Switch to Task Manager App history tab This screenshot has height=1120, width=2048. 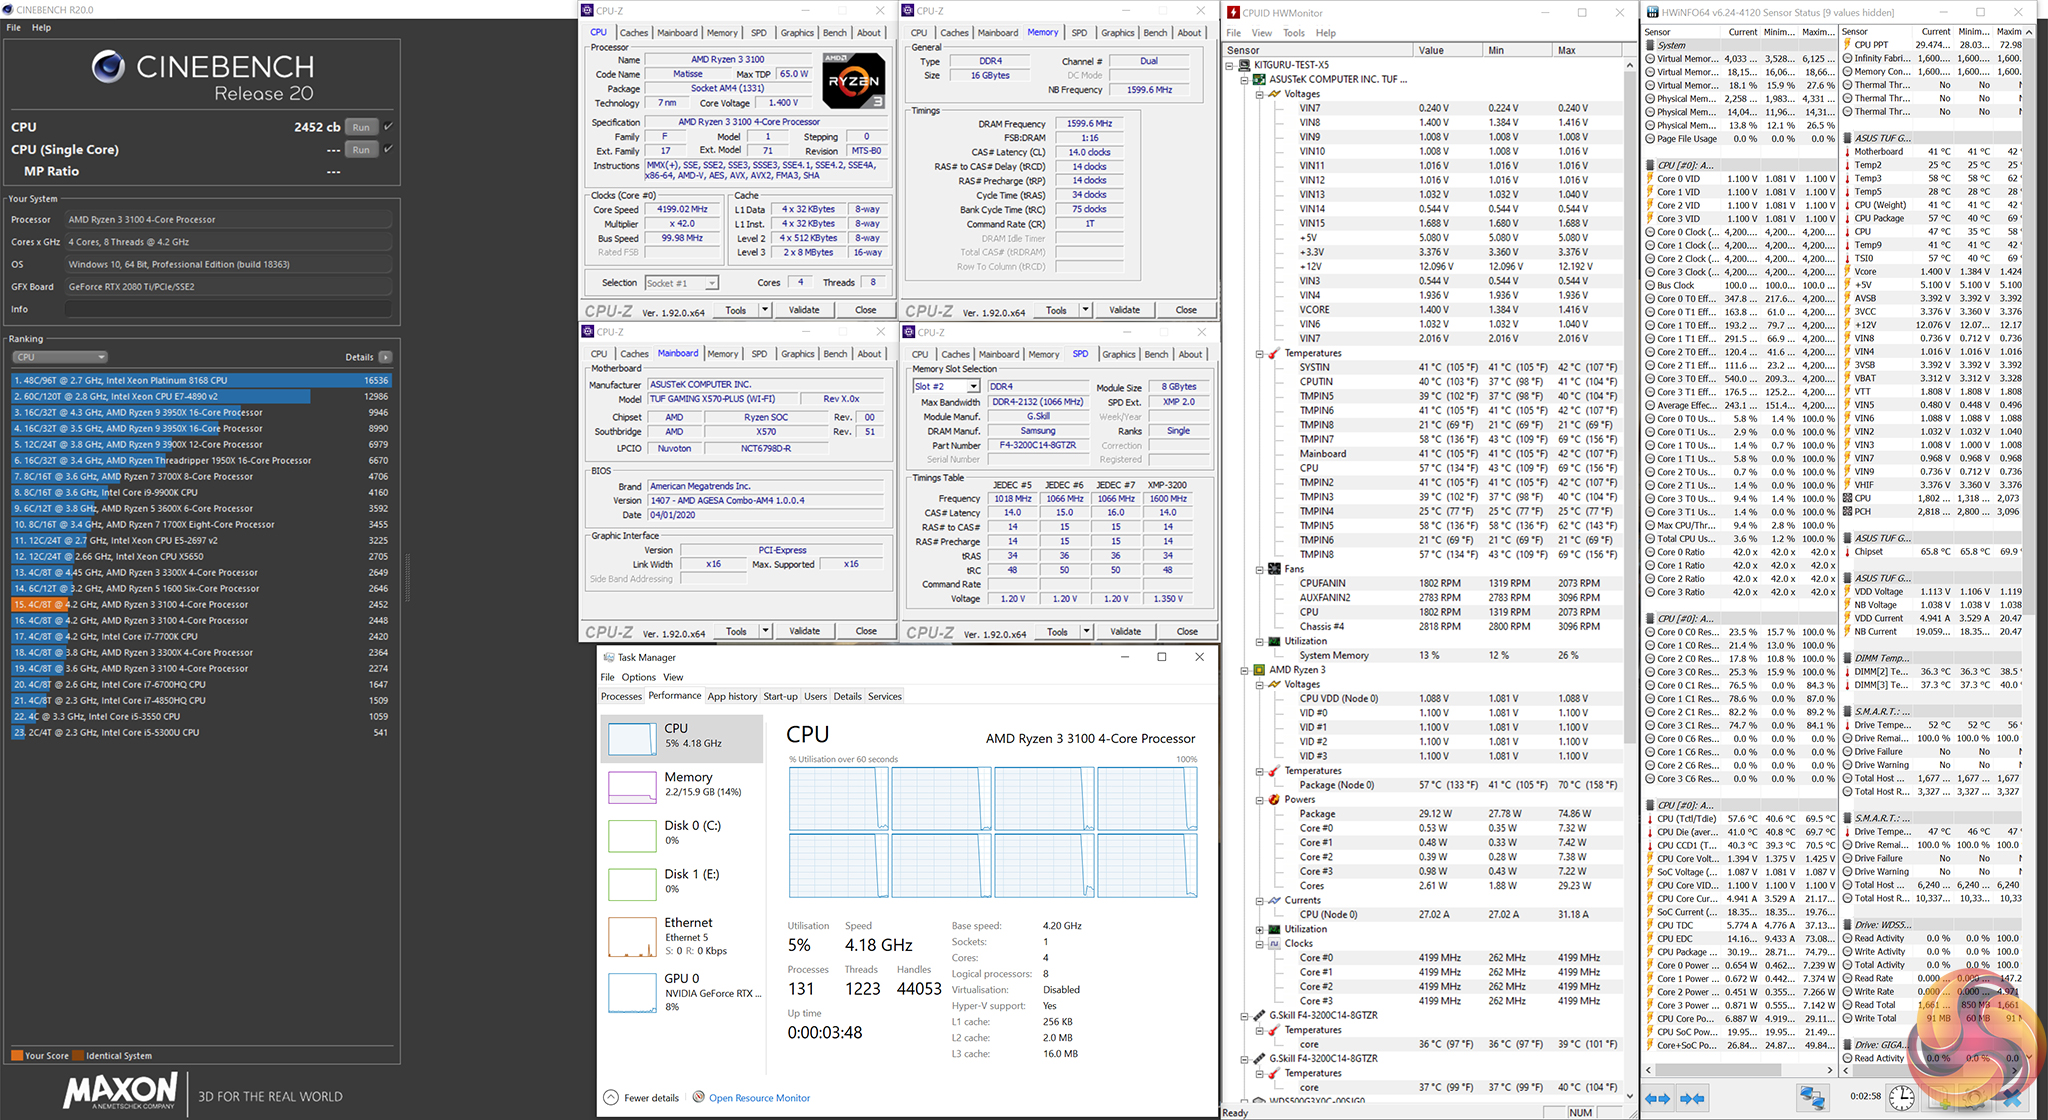point(732,696)
